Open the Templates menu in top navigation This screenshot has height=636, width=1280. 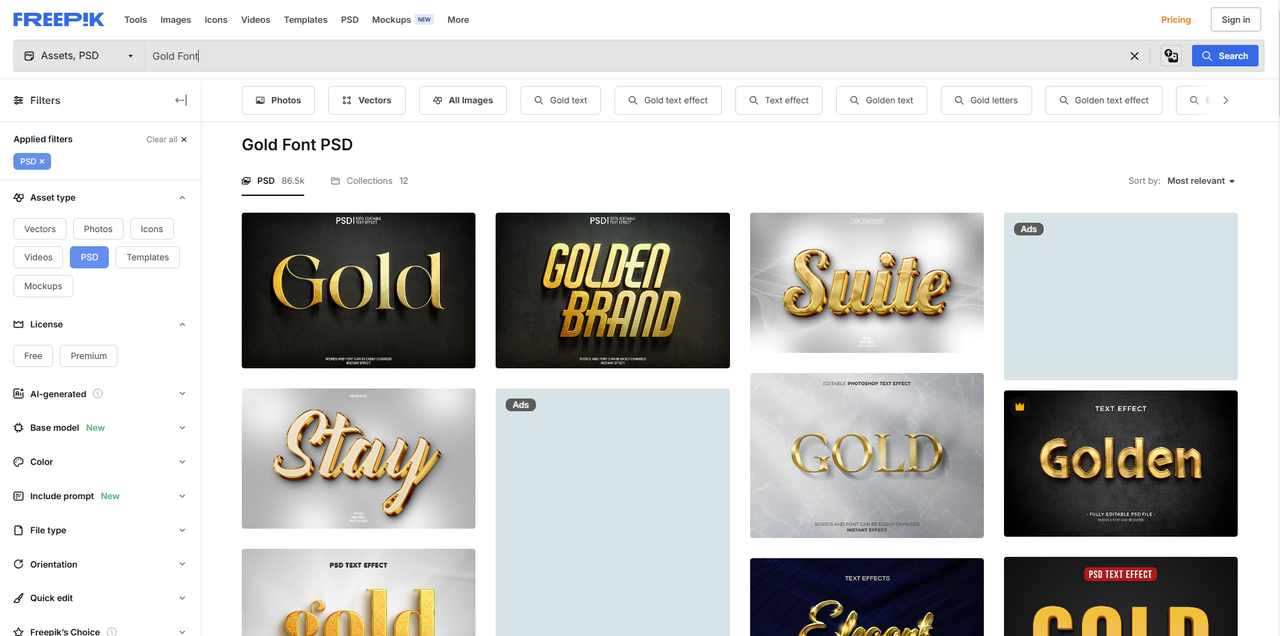point(305,20)
